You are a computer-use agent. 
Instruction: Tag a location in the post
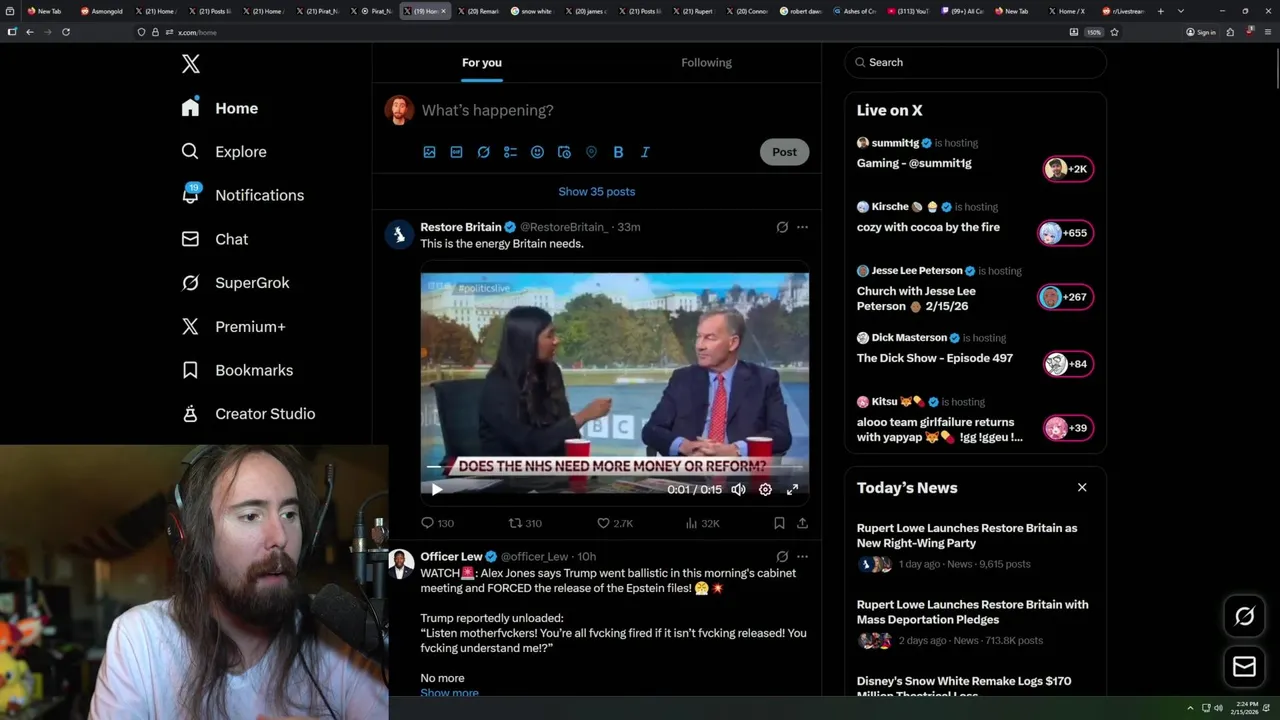(591, 152)
